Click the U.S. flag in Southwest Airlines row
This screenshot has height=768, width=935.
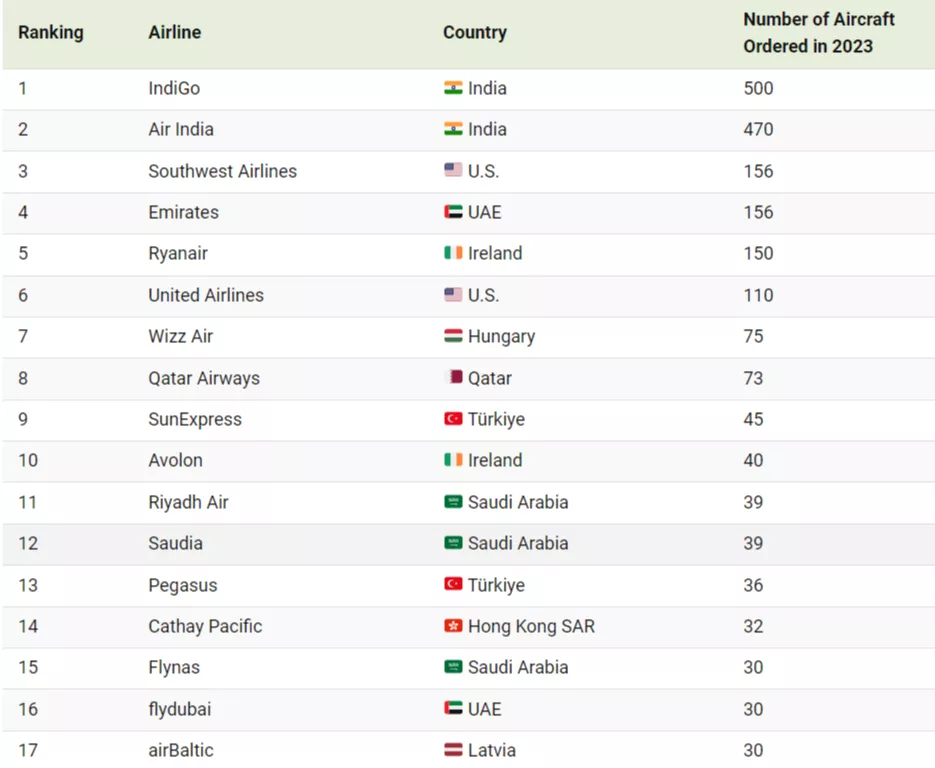click(453, 171)
